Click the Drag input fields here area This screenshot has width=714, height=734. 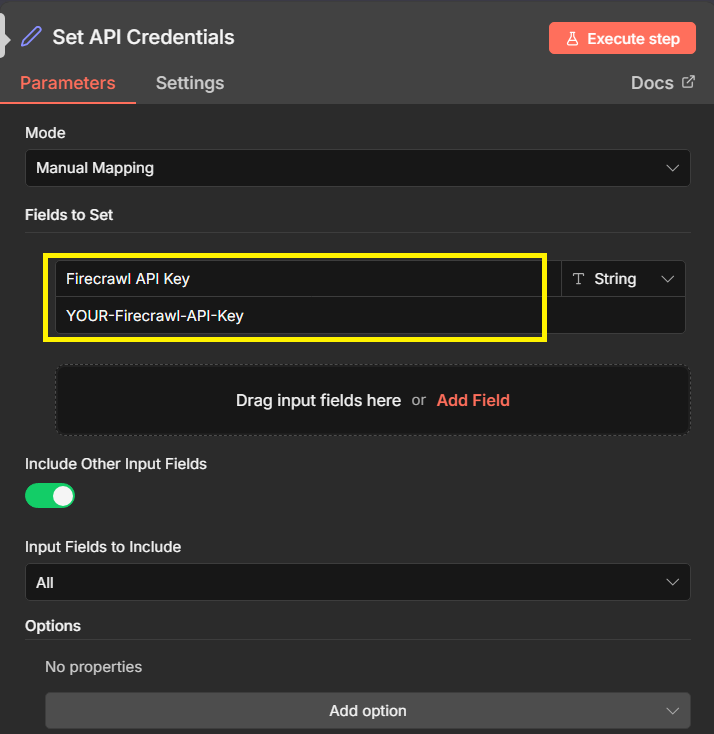318,400
